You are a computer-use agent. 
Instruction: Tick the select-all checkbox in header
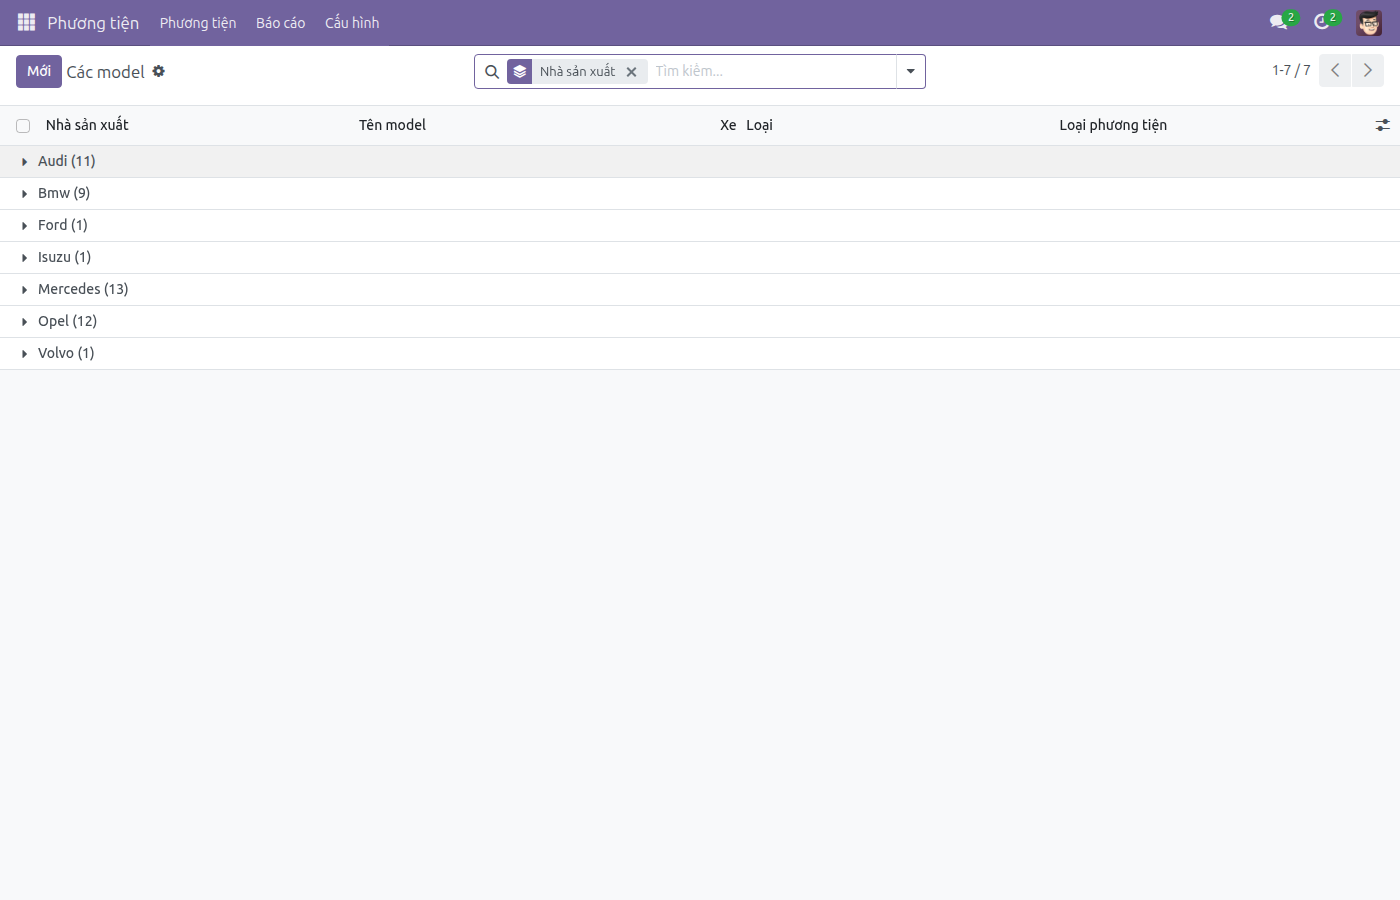[x=23, y=126]
